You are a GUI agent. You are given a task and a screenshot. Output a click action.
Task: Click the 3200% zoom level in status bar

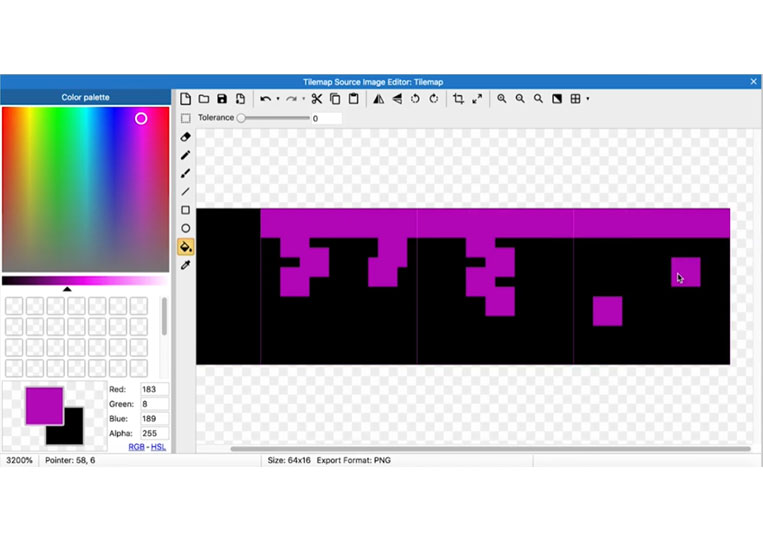coord(19,460)
